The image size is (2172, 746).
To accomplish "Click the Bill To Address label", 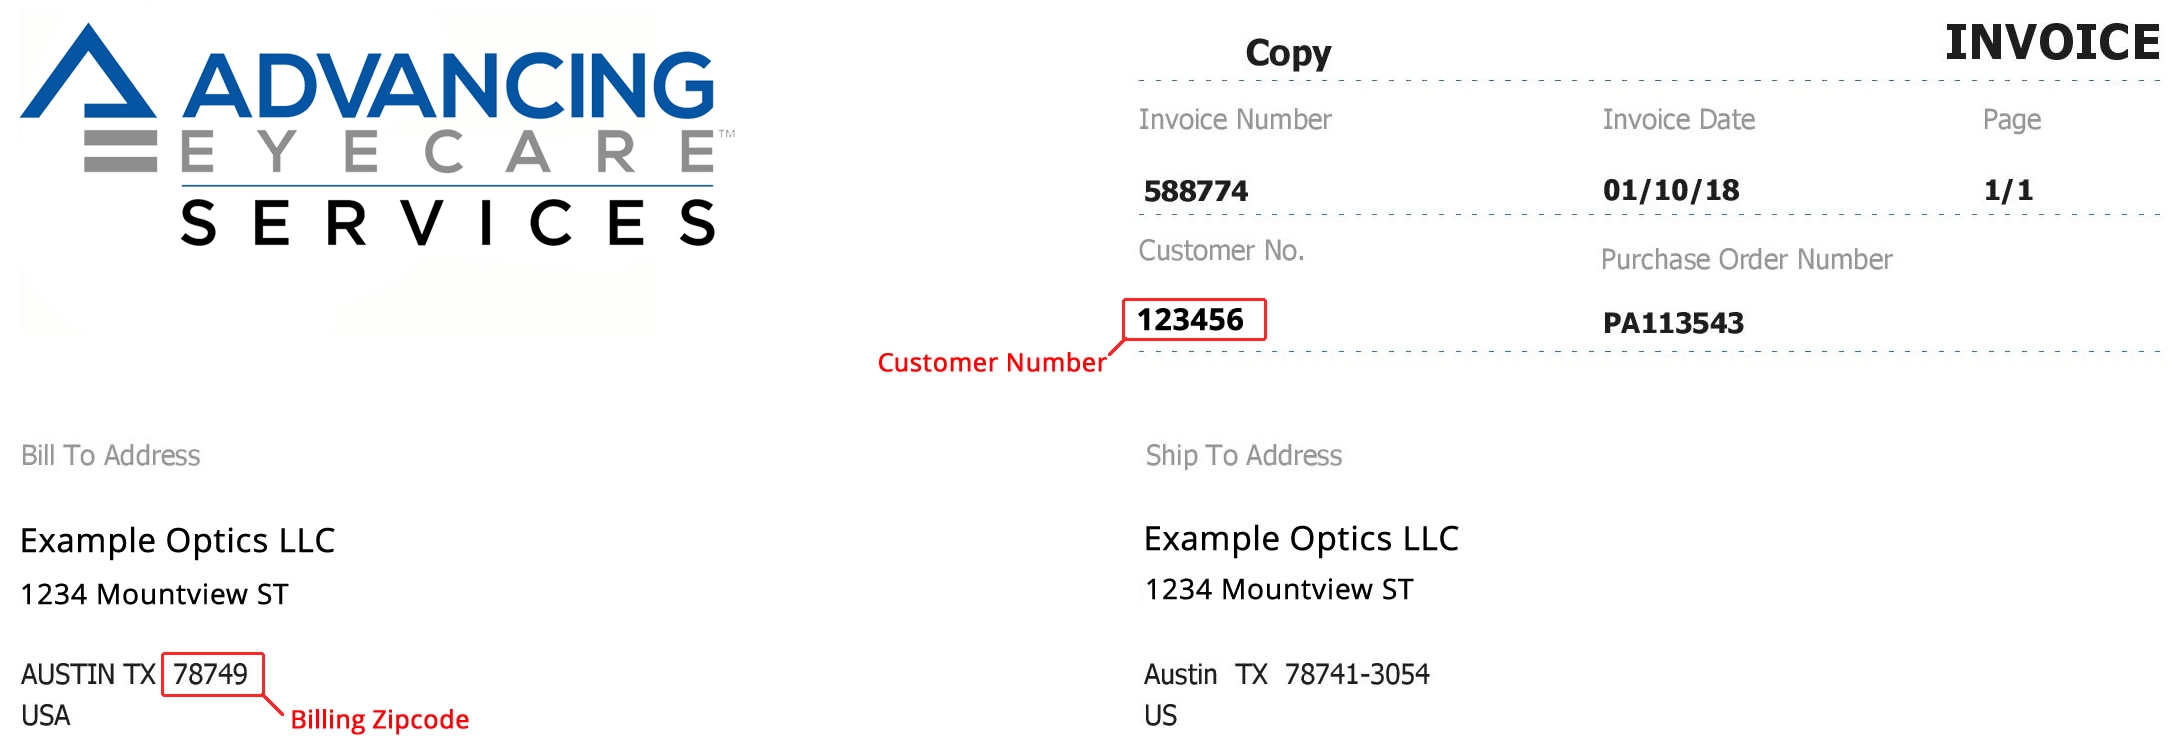I will tap(111, 456).
